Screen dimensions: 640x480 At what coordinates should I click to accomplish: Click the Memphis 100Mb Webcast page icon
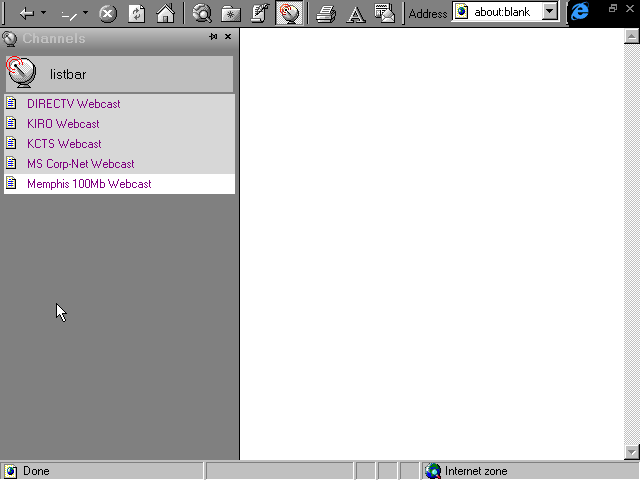pos(11,183)
